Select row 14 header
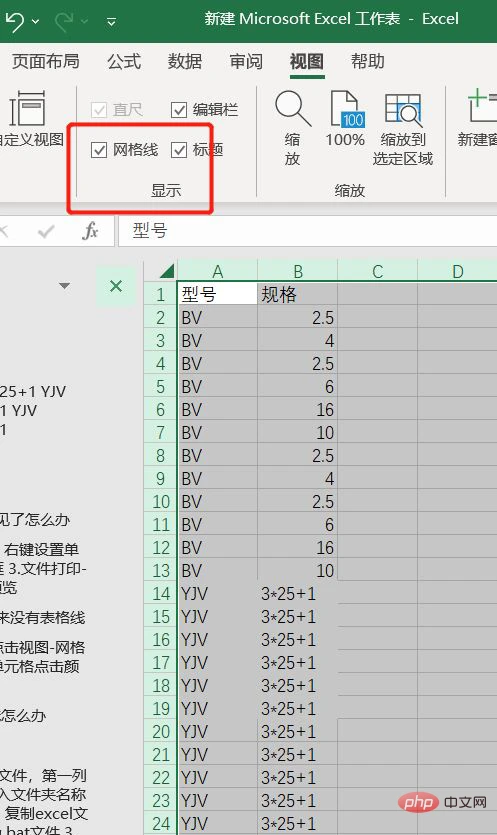The width and height of the screenshot is (497, 835). (x=160, y=593)
